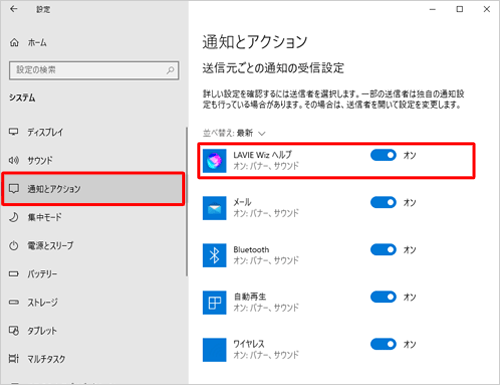Open Bluetooth notification settings entry
This screenshot has height=385, width=500.
pos(336,256)
